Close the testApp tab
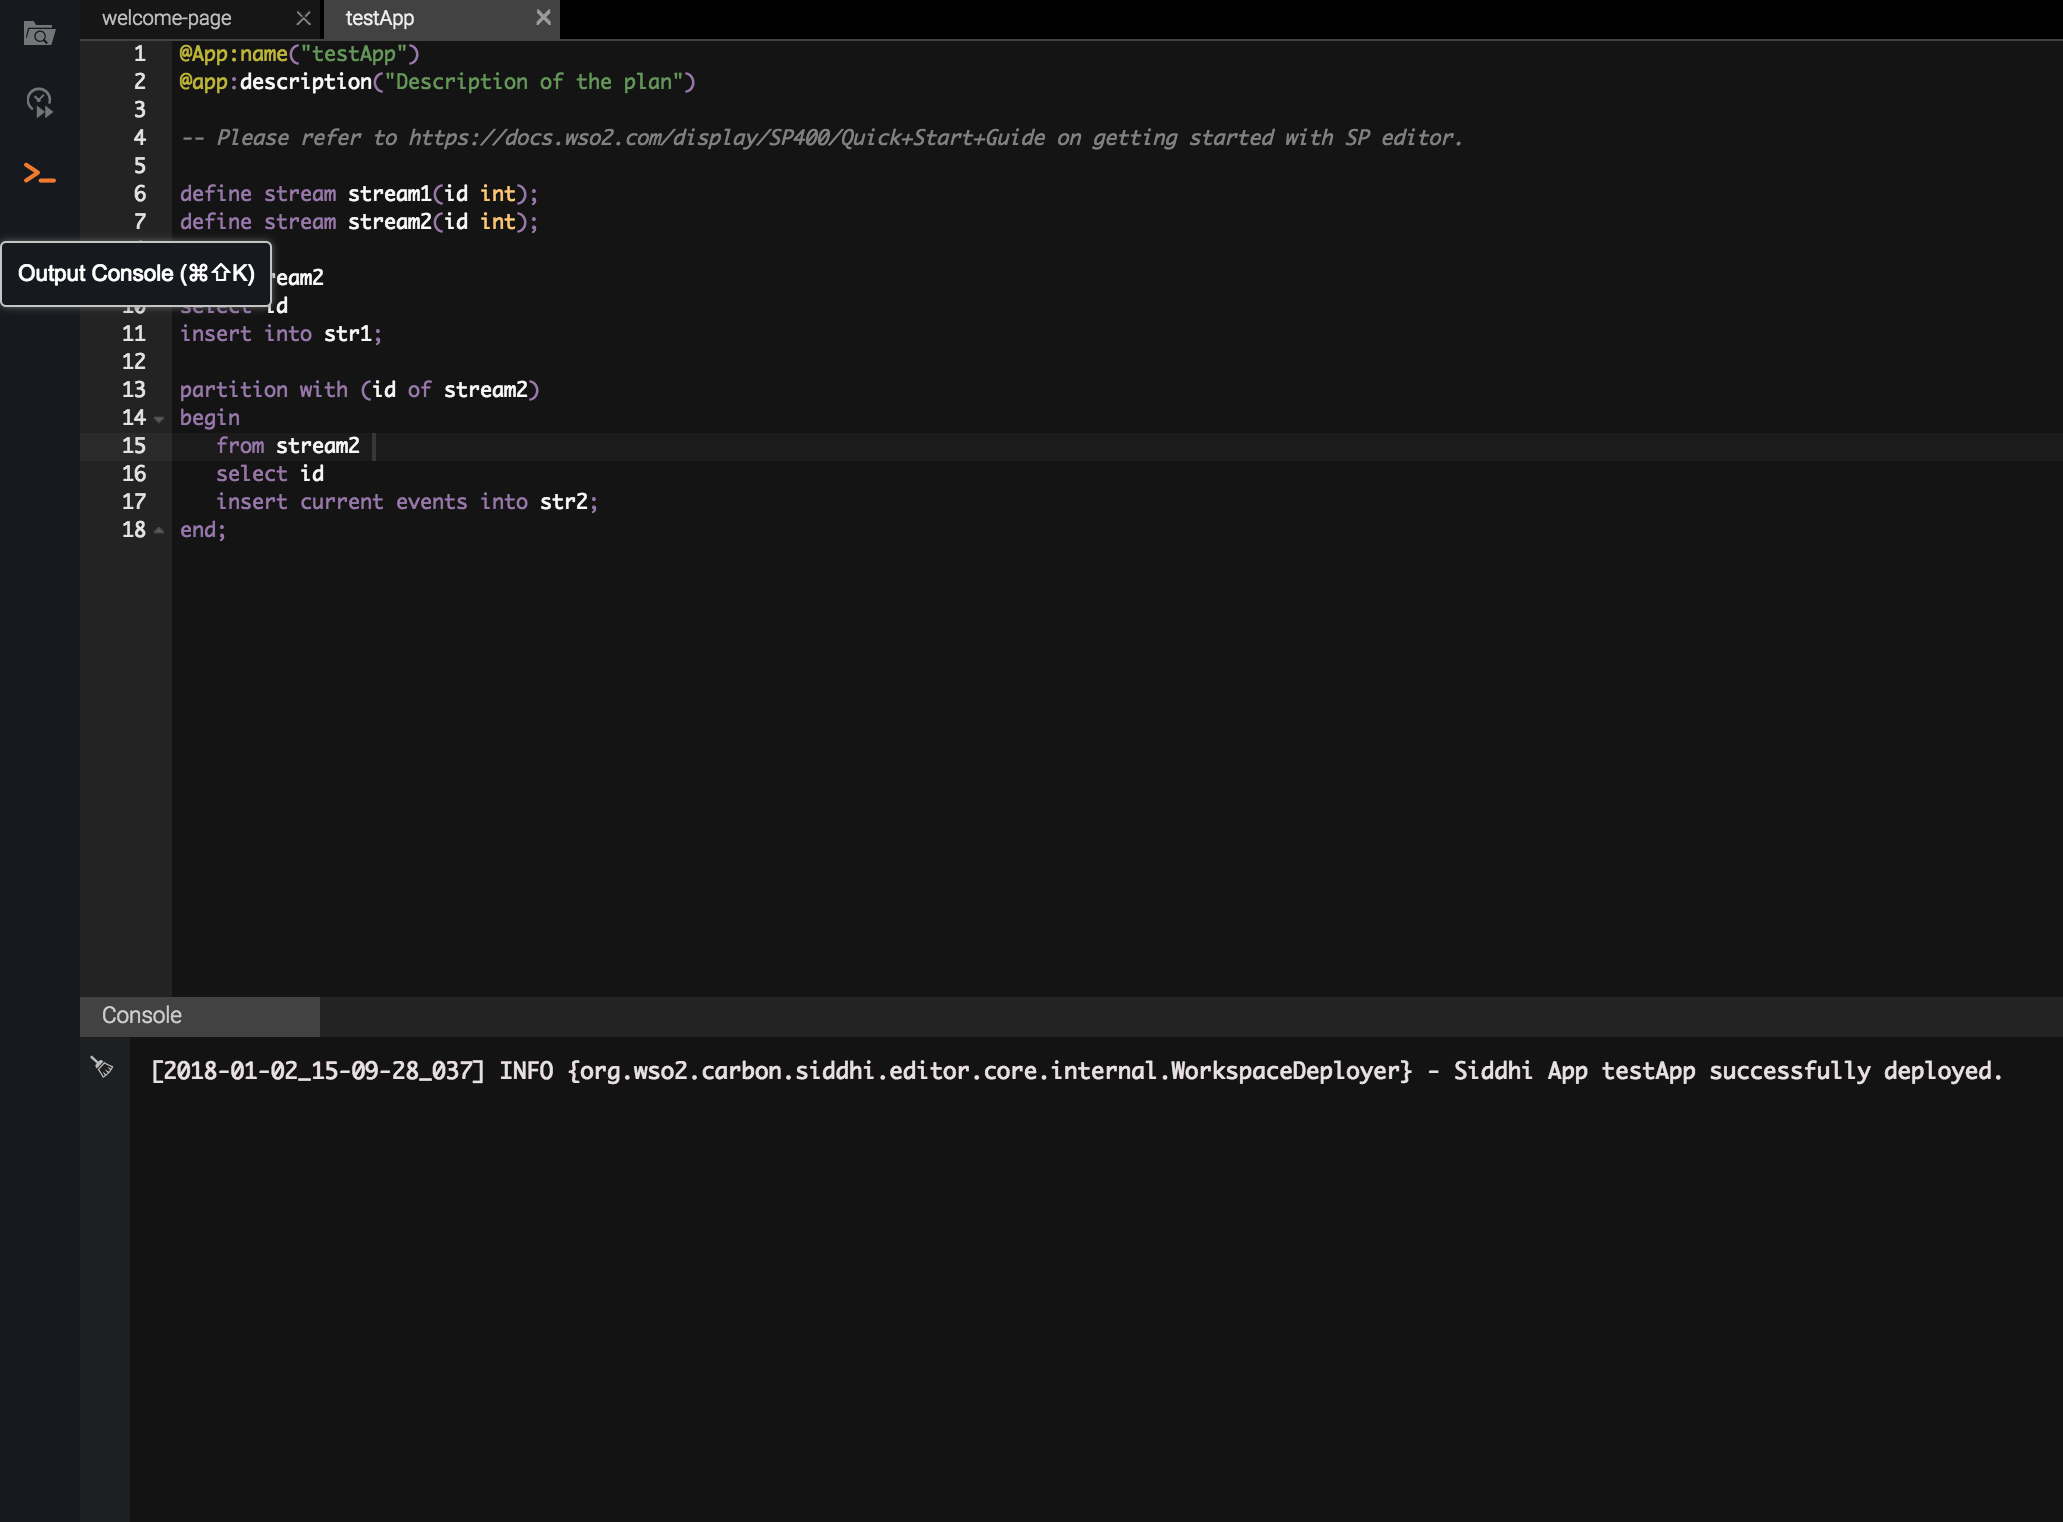This screenshot has height=1522, width=2063. (x=543, y=17)
